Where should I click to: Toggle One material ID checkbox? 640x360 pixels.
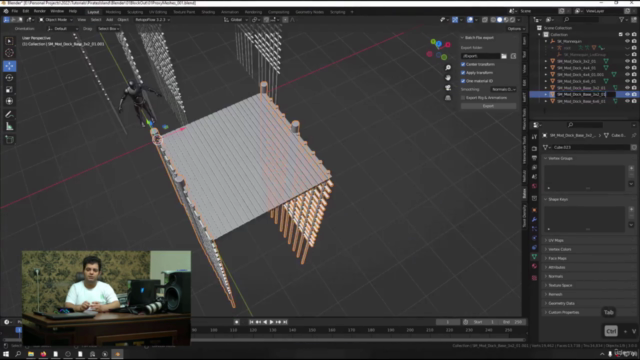[x=463, y=81]
